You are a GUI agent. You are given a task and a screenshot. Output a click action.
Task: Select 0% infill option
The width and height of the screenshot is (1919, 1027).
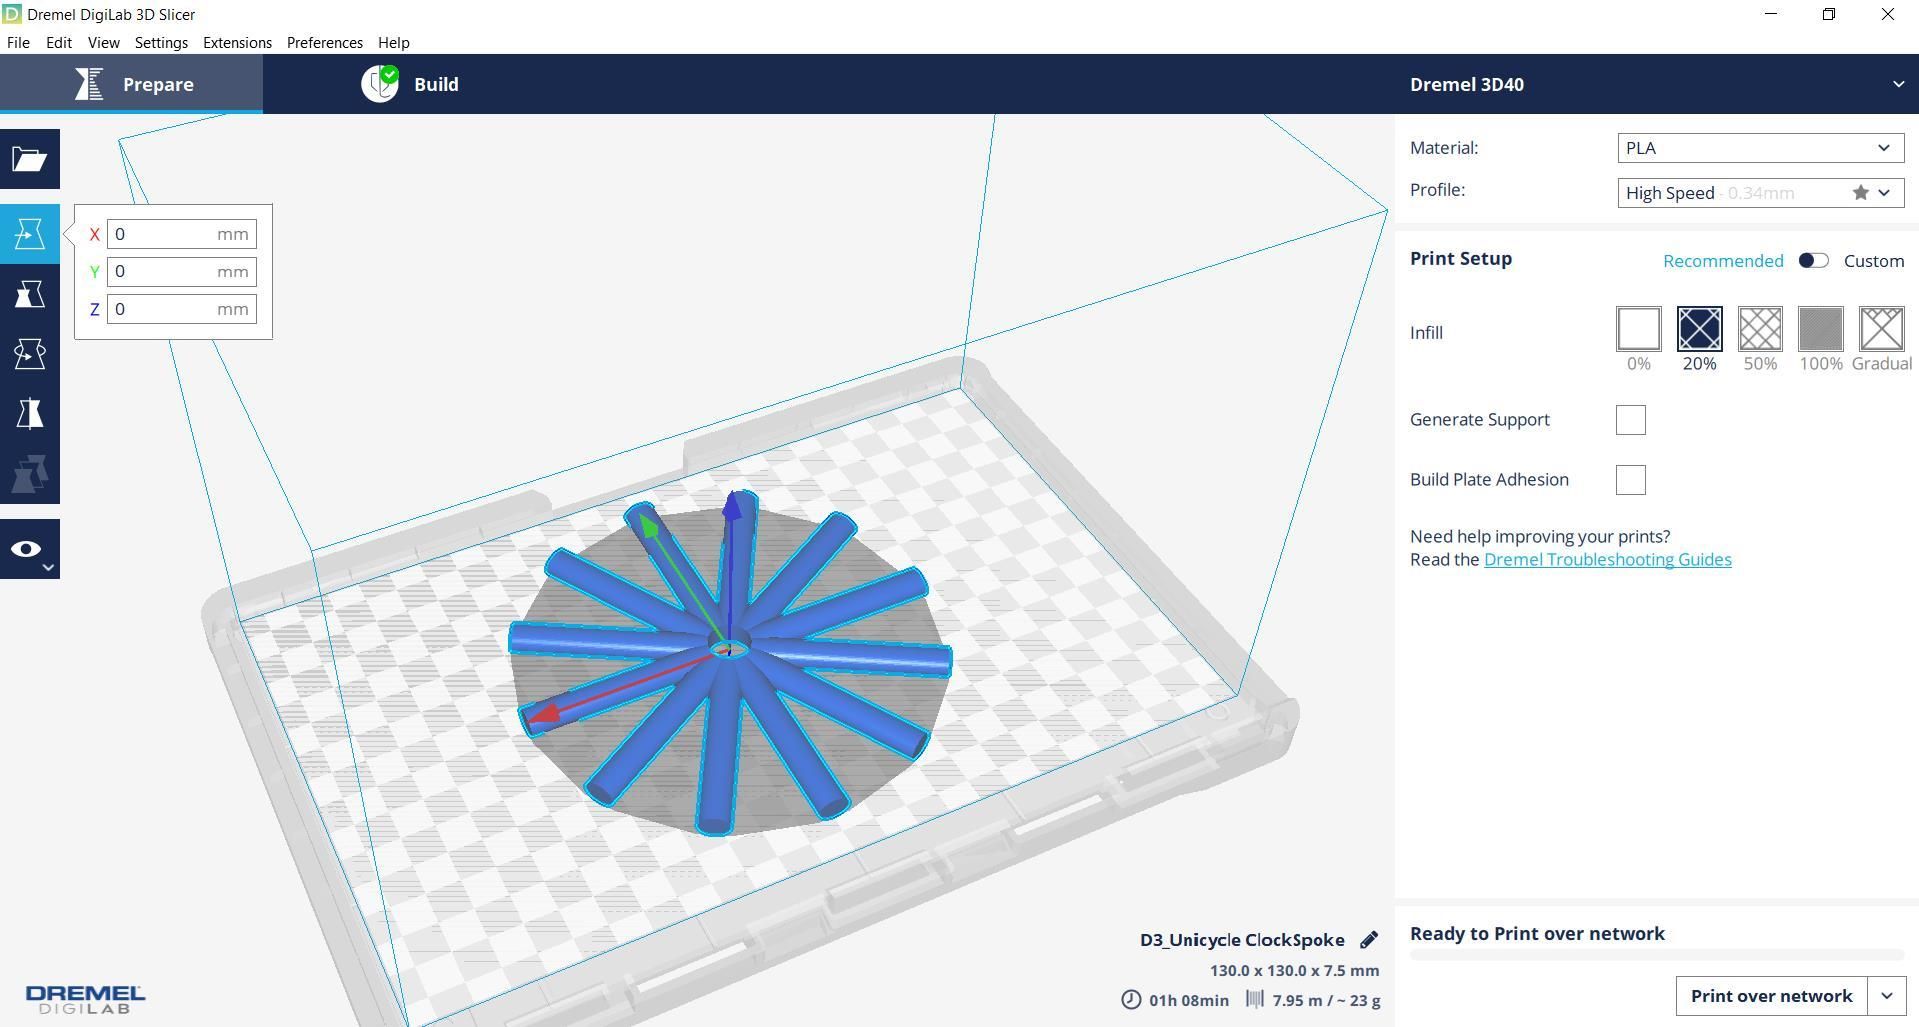1638,329
